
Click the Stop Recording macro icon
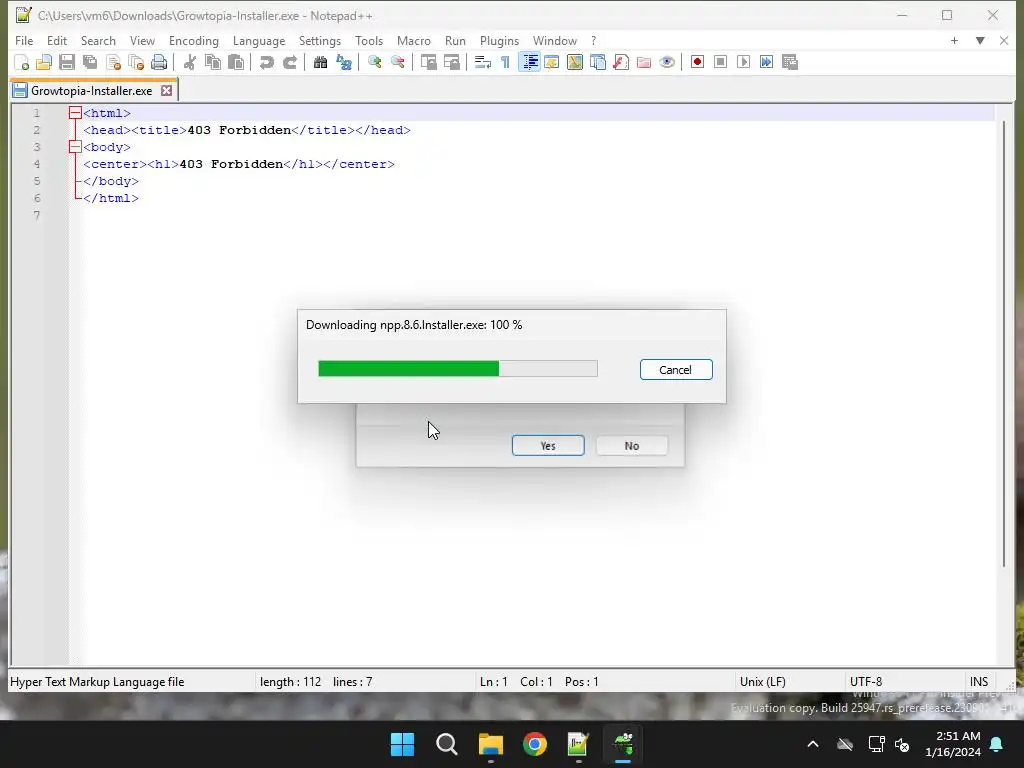(x=720, y=62)
